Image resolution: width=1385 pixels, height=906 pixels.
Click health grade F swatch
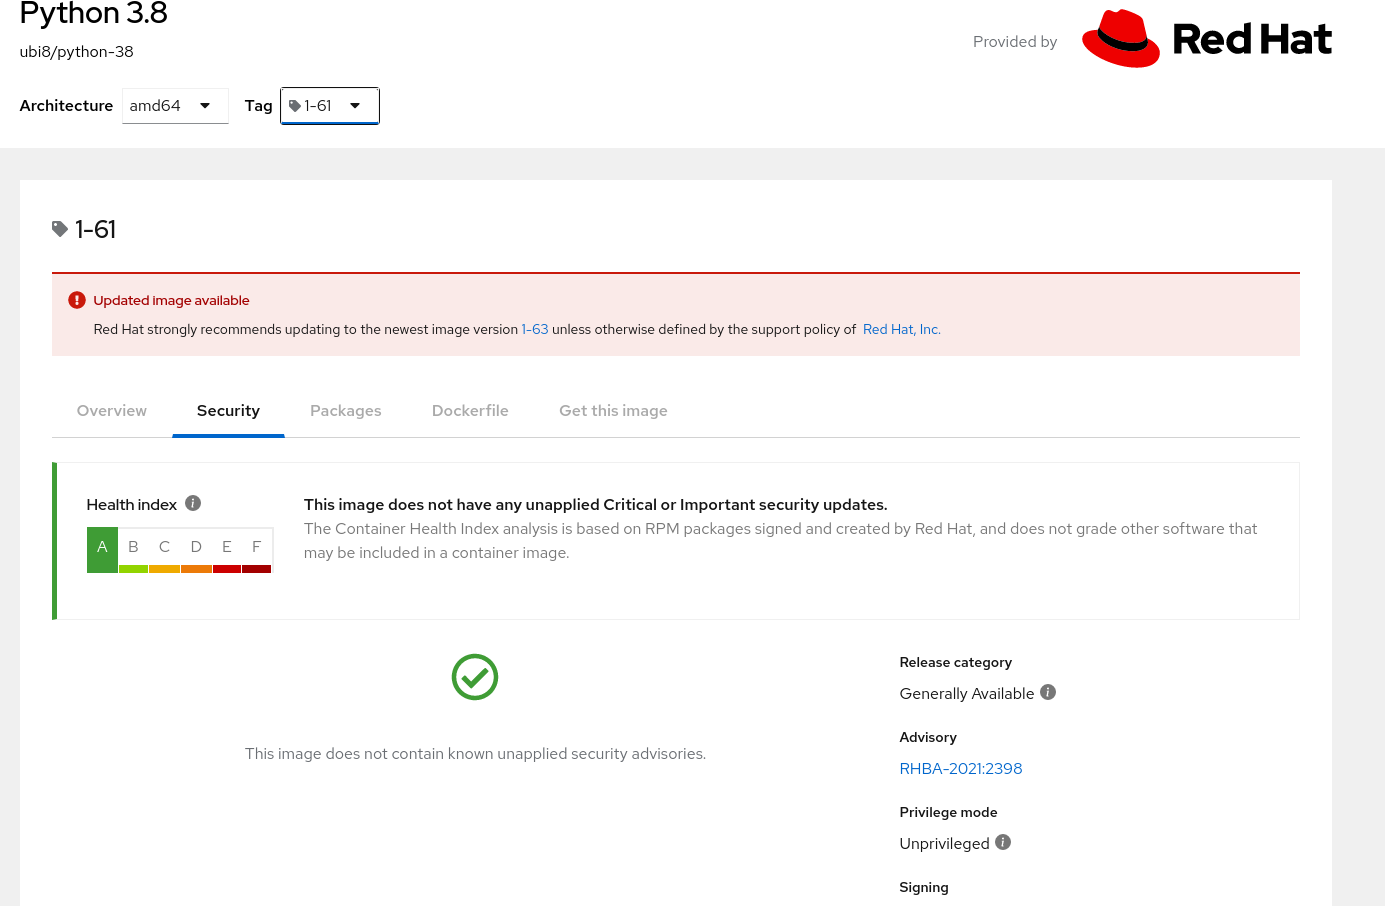coord(257,550)
